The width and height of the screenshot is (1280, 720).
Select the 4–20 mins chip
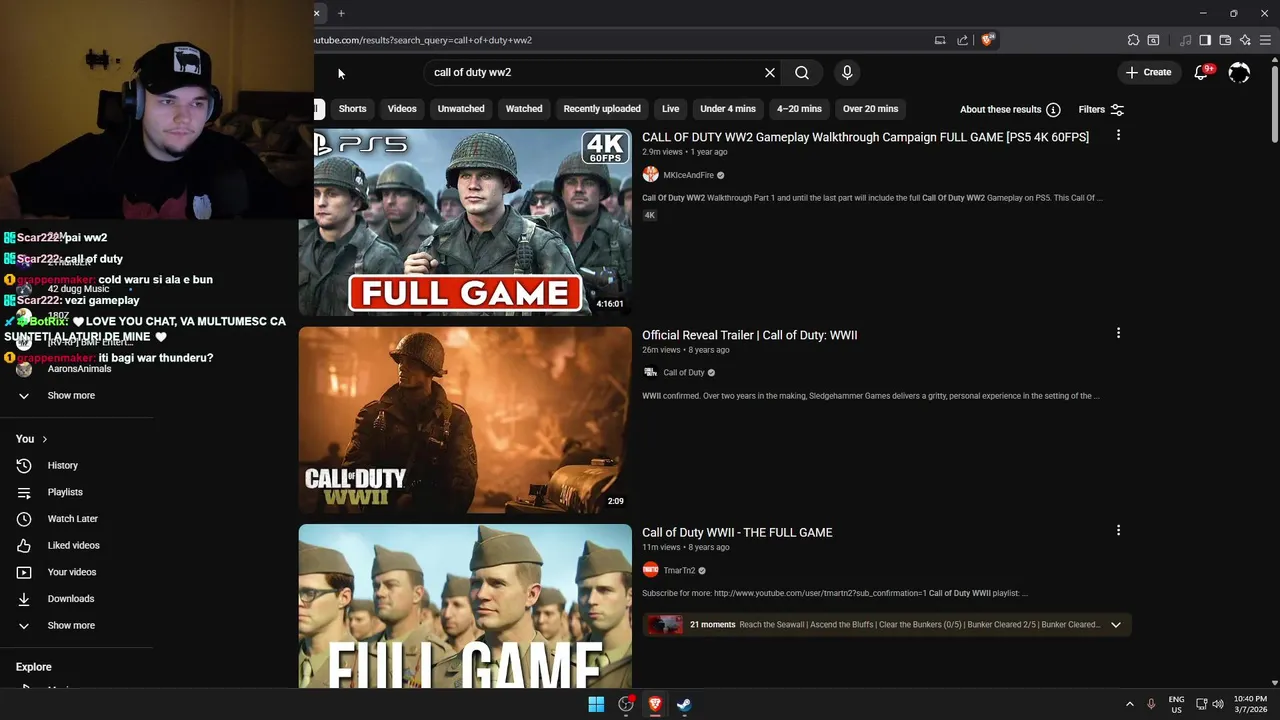pyautogui.click(x=799, y=109)
